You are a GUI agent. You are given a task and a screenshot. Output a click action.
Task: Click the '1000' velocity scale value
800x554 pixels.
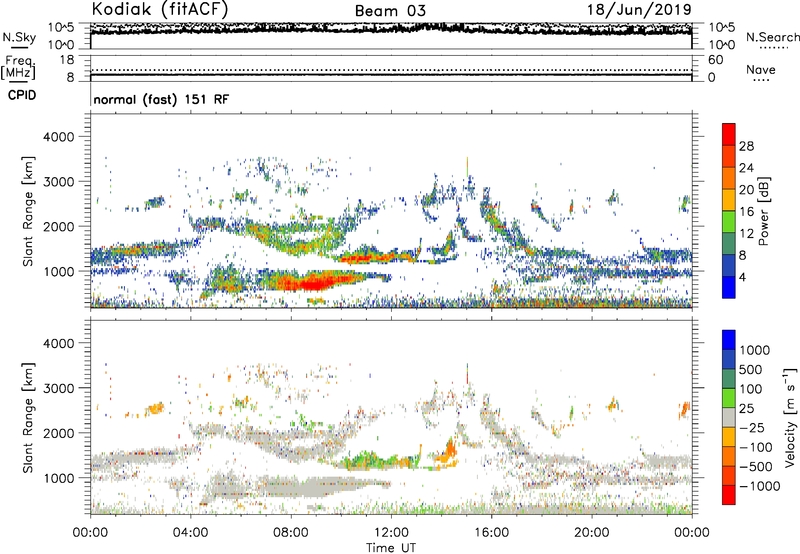755,350
